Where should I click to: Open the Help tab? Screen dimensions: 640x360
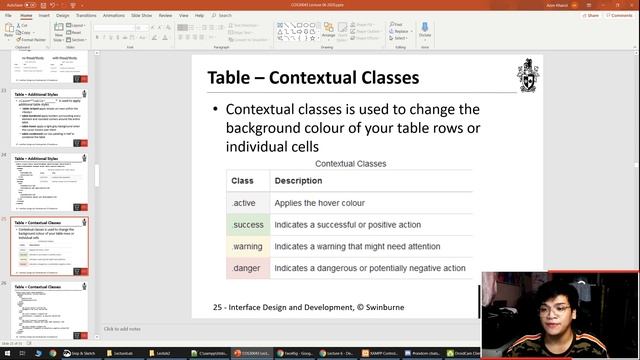point(199,16)
